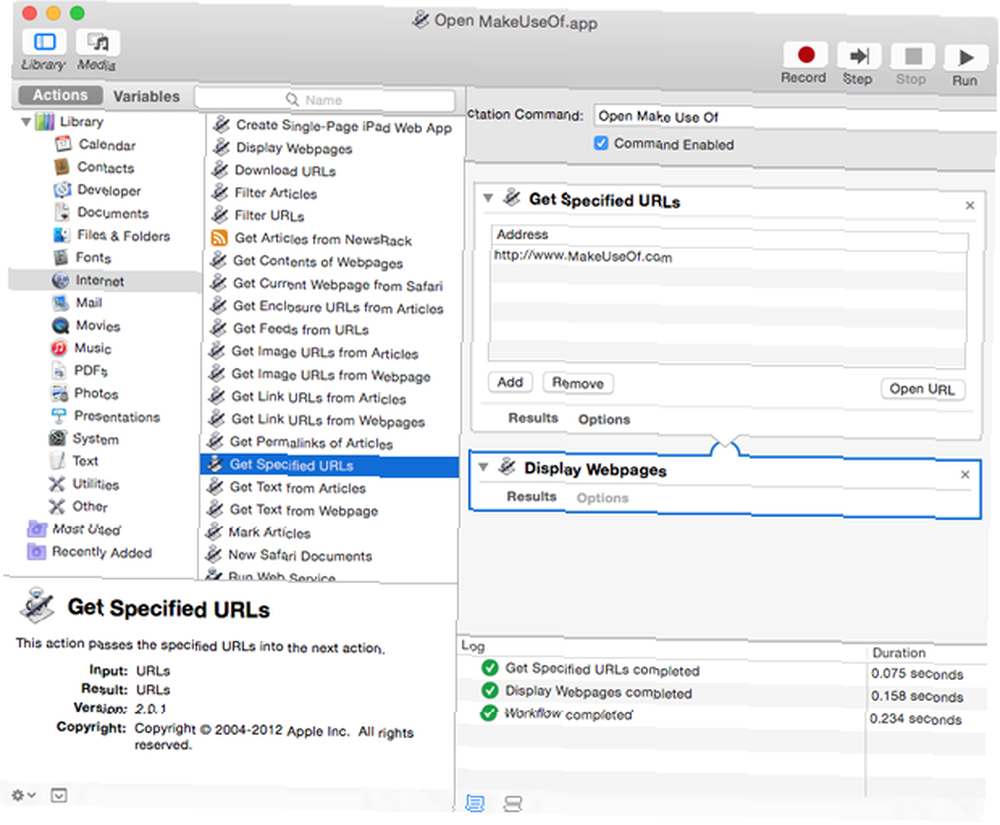
Task: Select the Calendar category icon
Action: click(62, 144)
